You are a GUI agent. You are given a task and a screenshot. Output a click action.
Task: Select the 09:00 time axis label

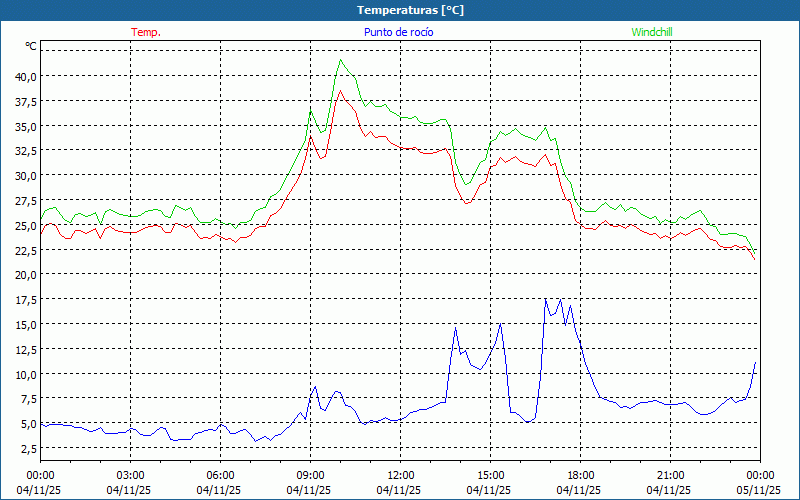click(310, 475)
